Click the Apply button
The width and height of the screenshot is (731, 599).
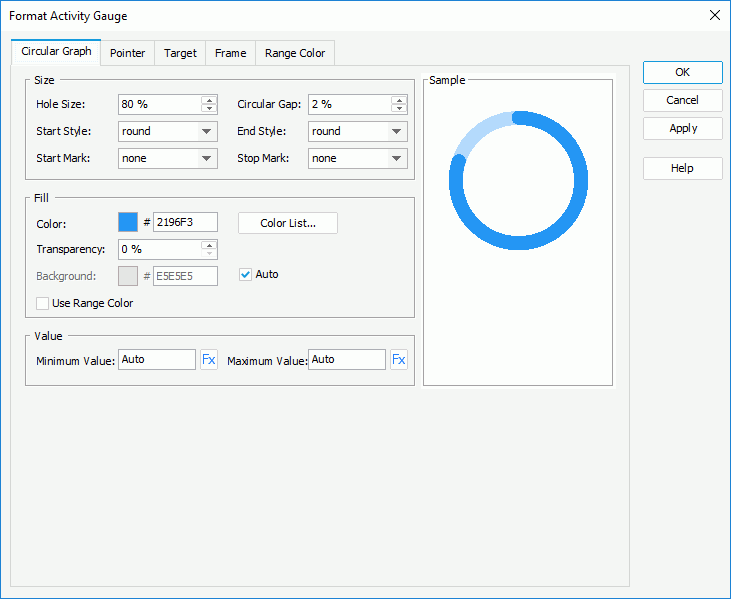click(683, 128)
